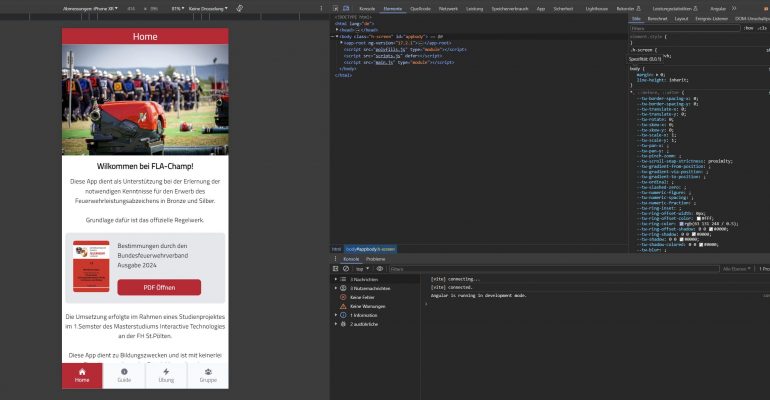Switch to the Speicherverbrauch tab
Image resolution: width=770 pixels, height=400 pixels.
click(510, 8)
